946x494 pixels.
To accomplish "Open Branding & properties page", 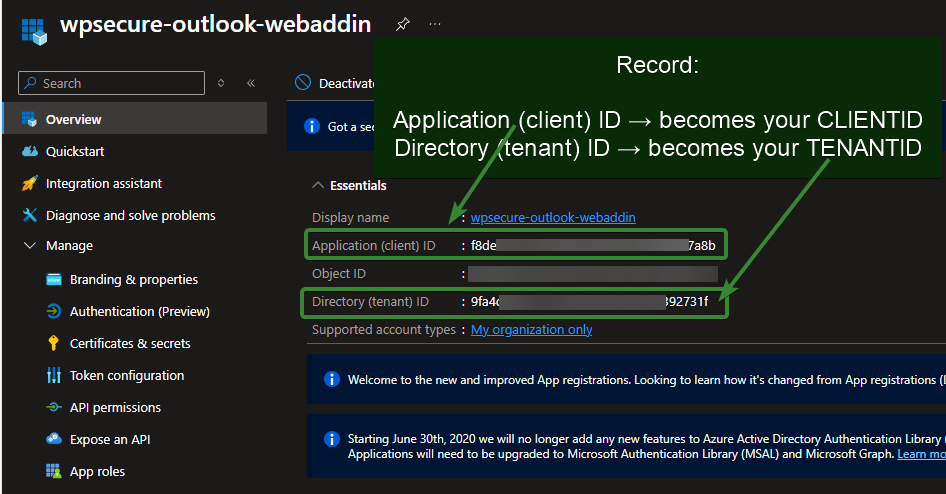I will tap(133, 280).
